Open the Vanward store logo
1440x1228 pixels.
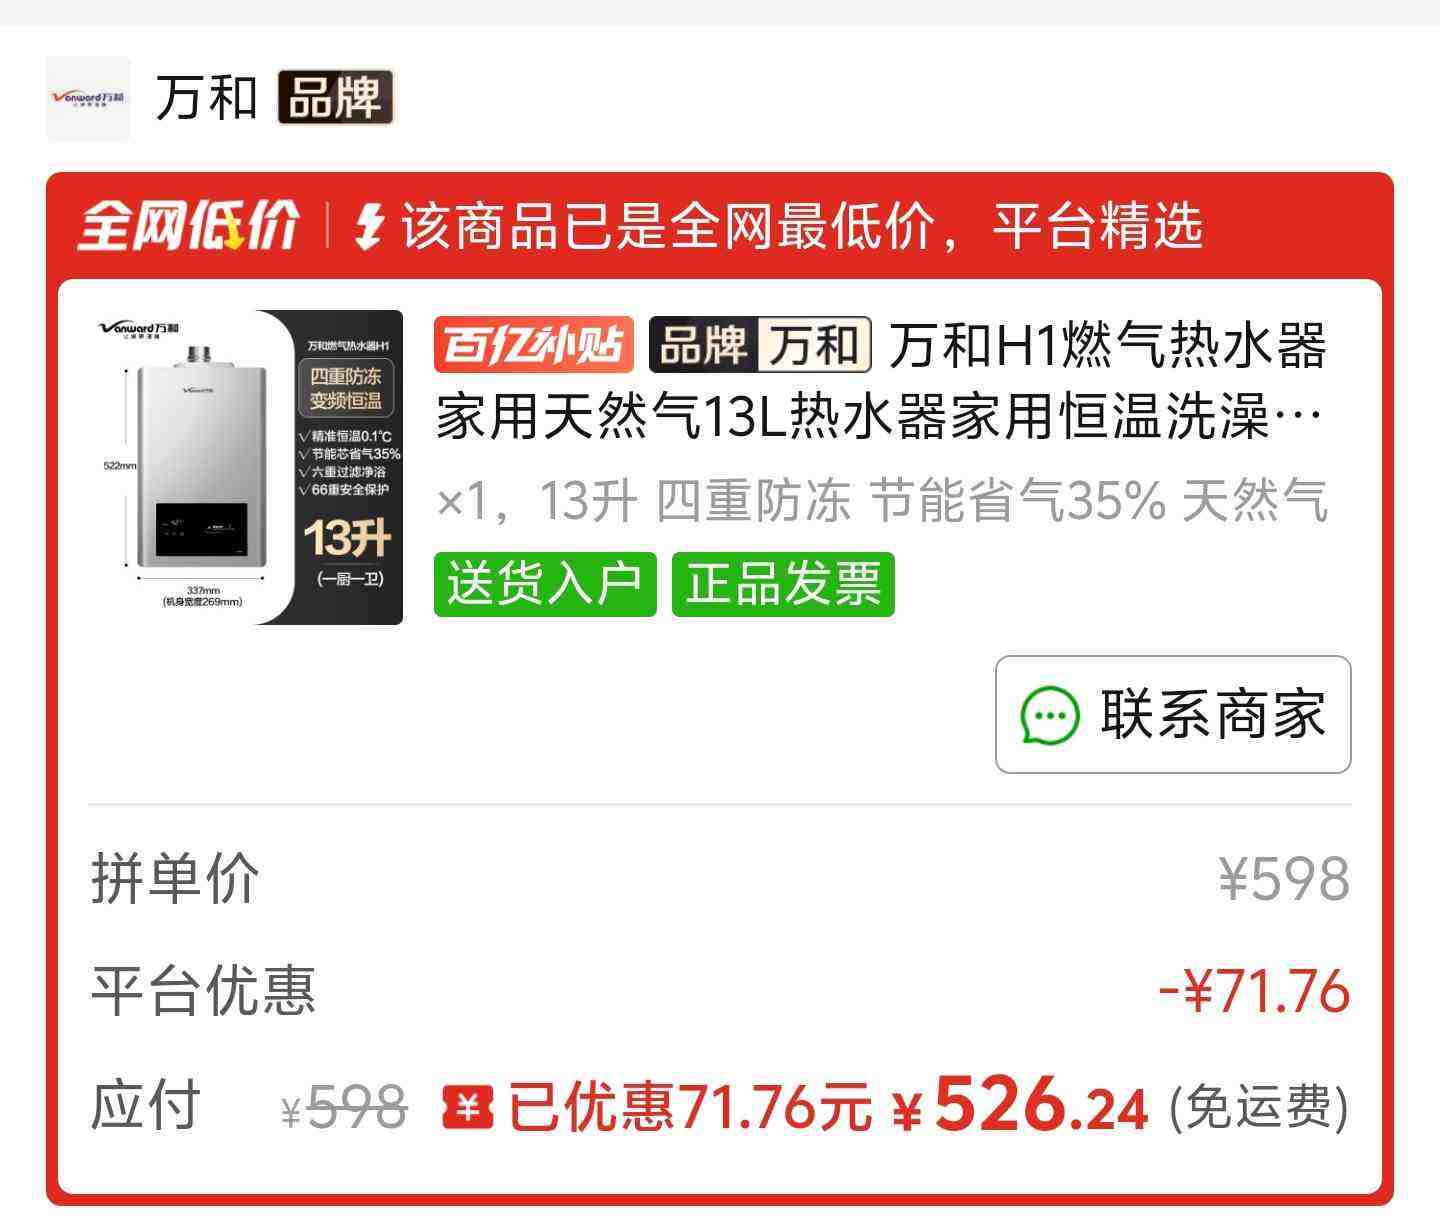pos(88,98)
